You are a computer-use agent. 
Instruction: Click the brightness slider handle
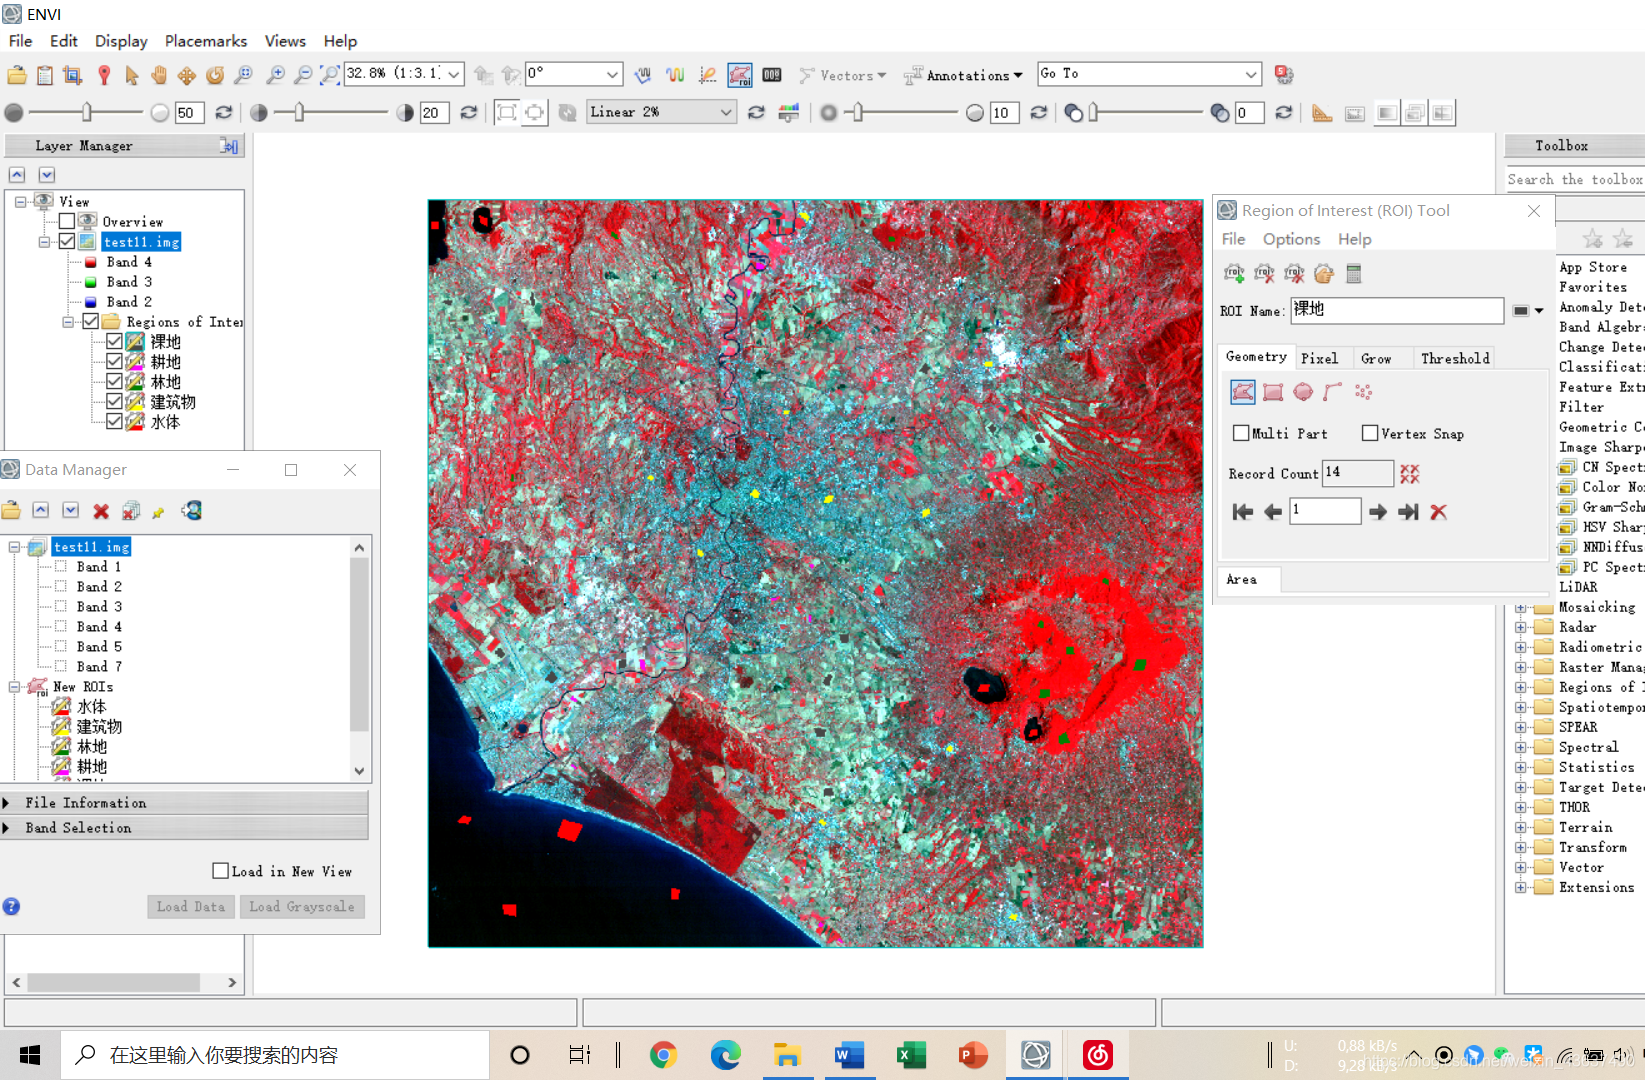click(87, 112)
